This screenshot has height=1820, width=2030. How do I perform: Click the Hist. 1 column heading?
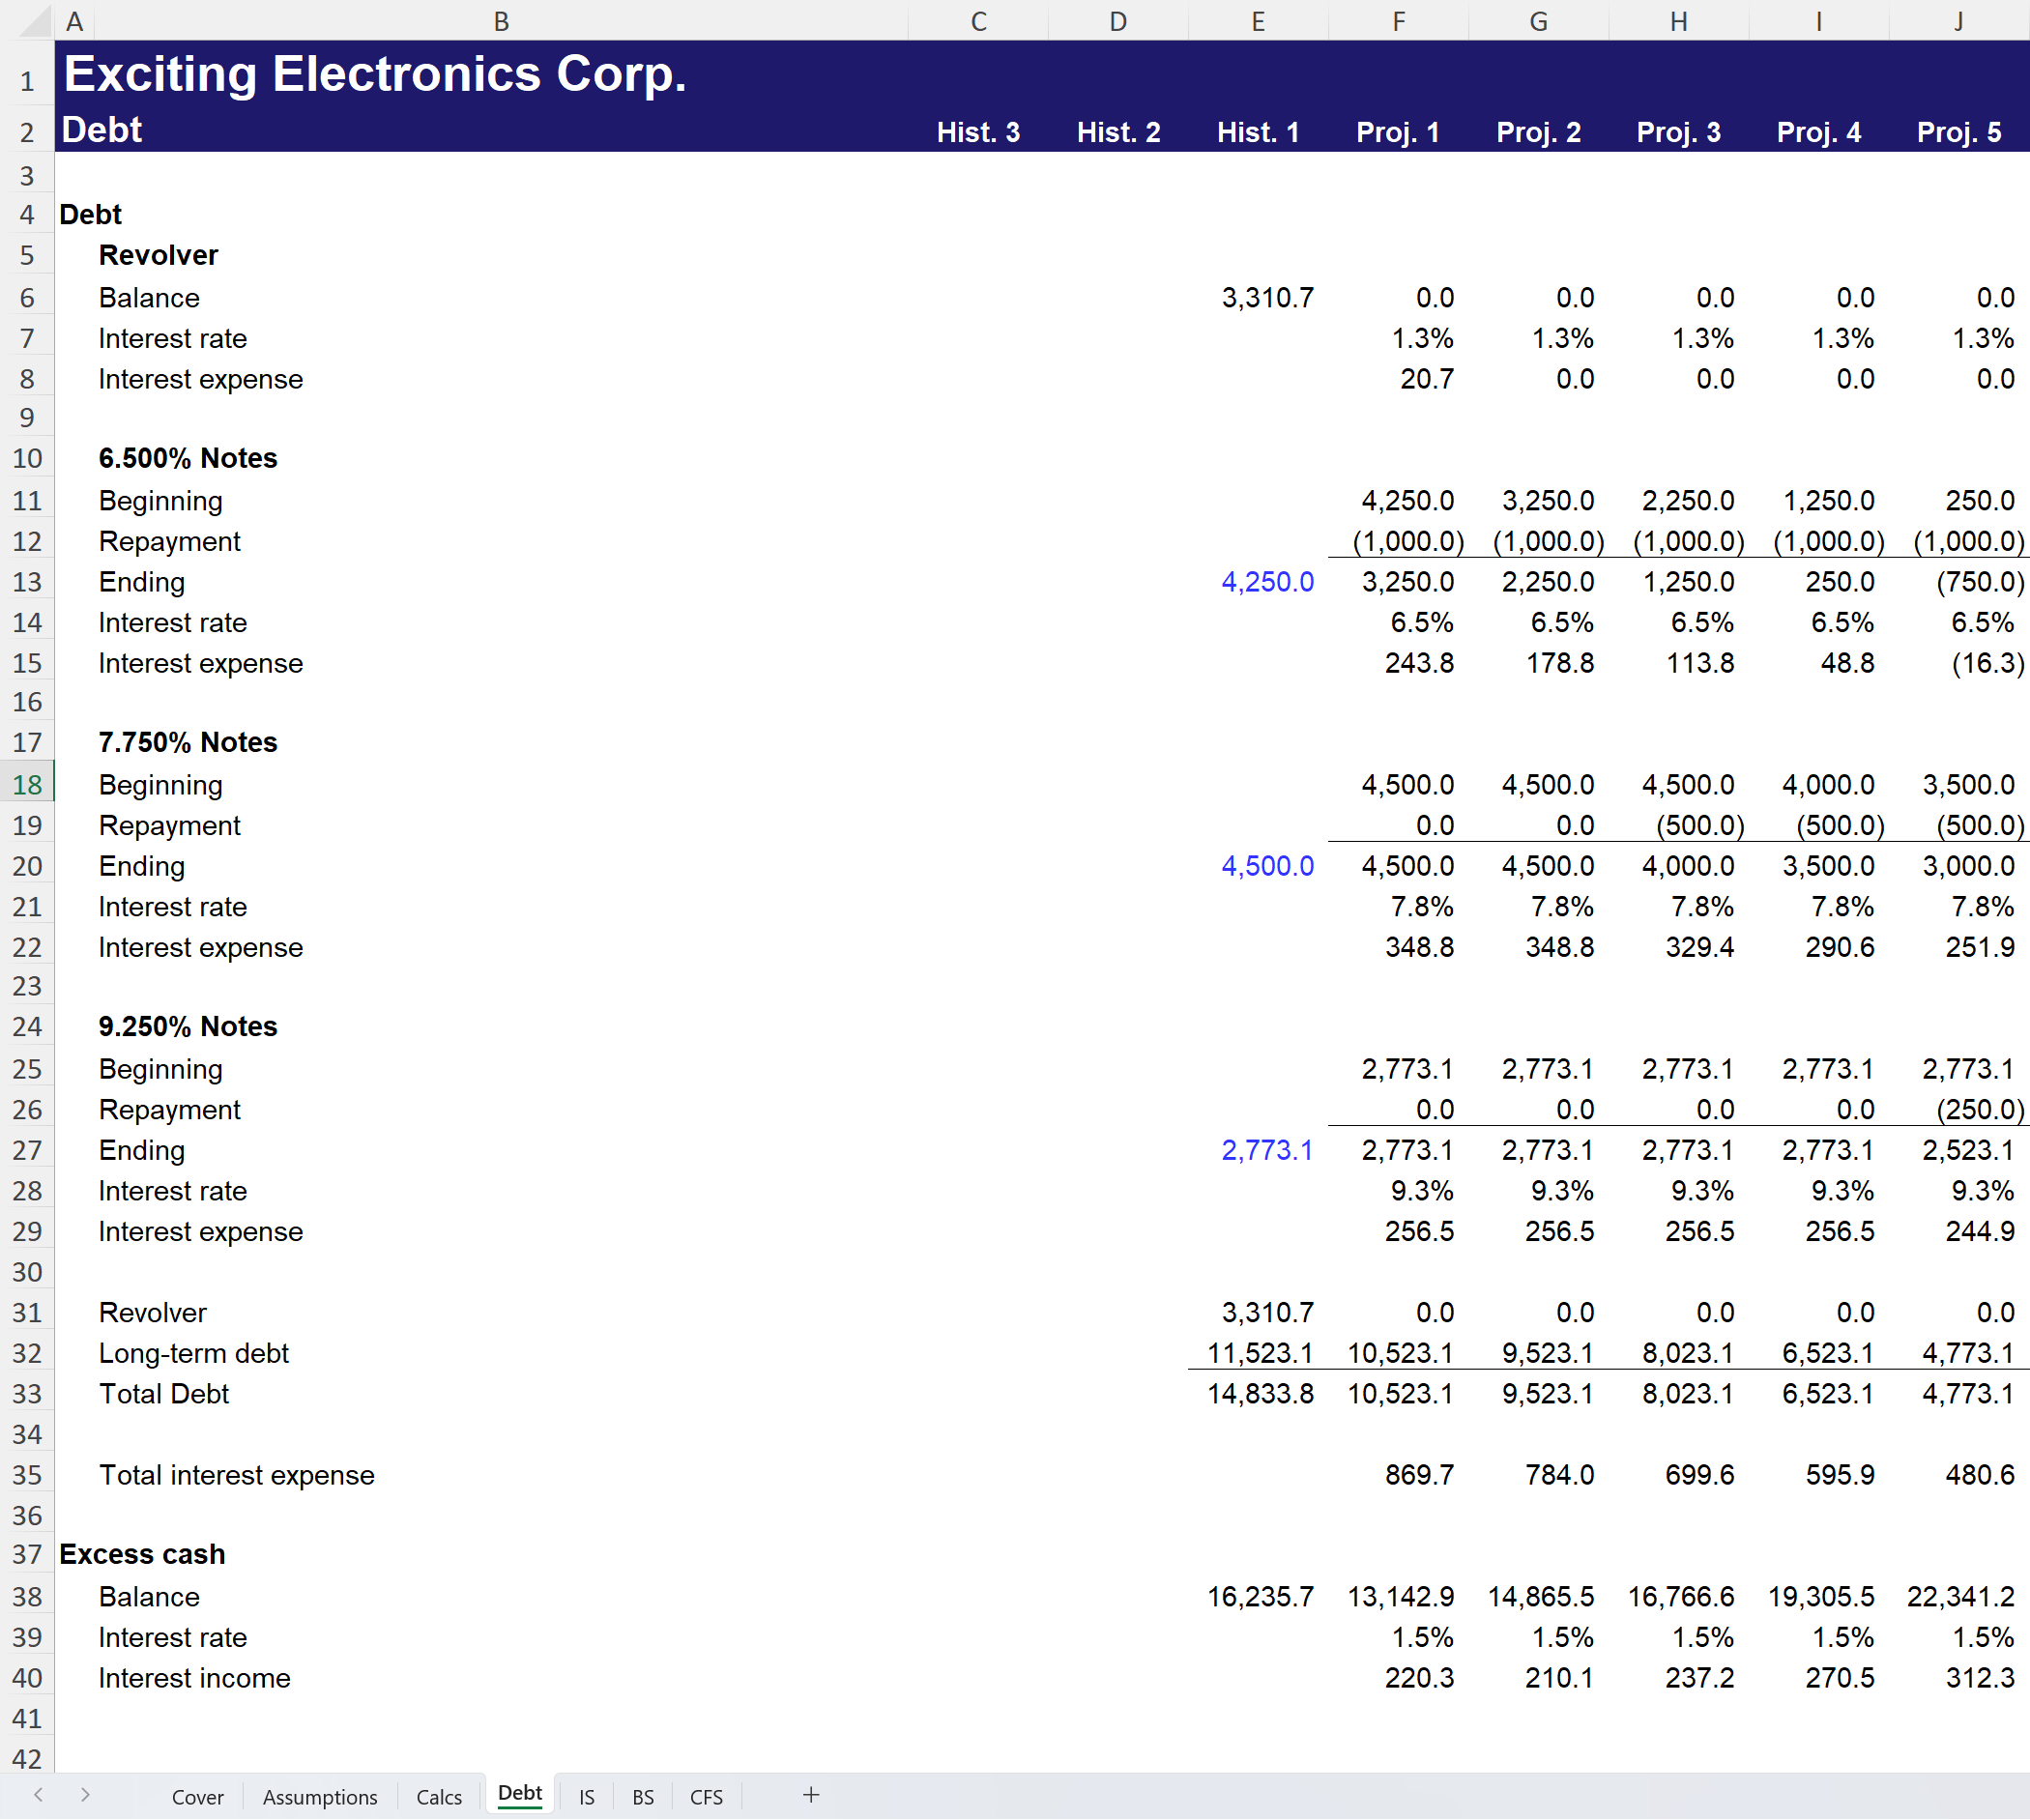coord(1258,132)
